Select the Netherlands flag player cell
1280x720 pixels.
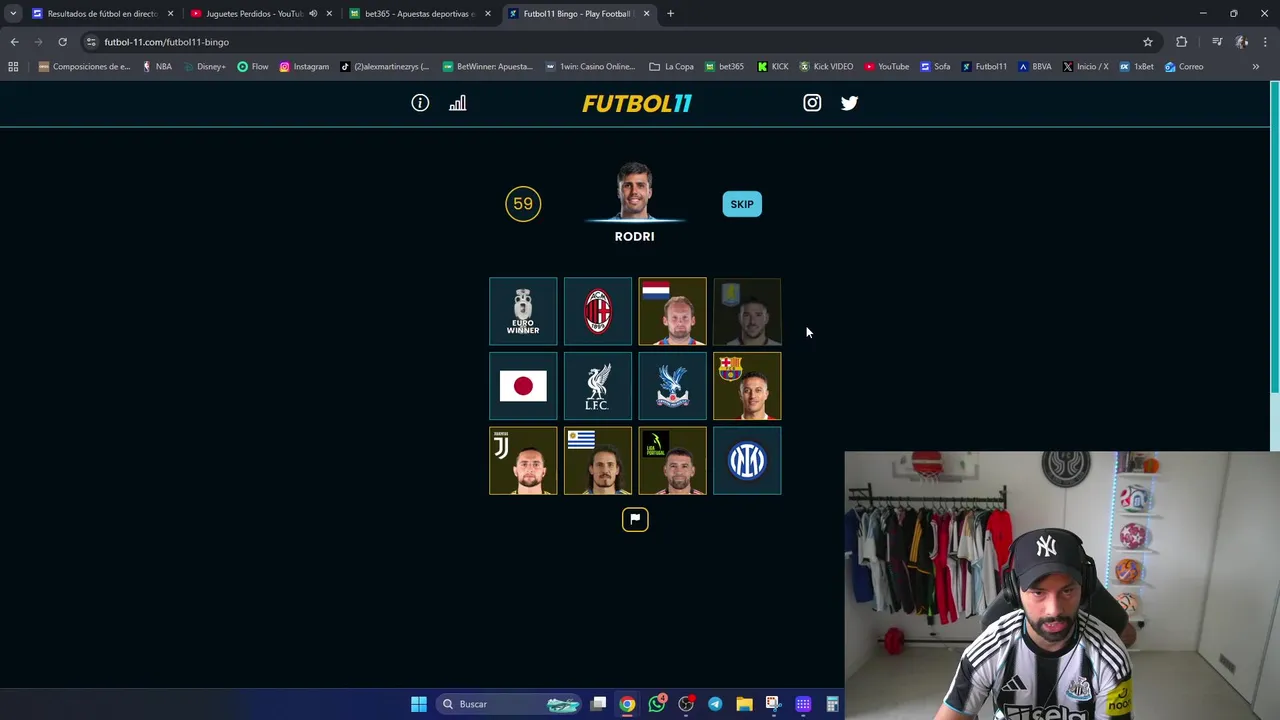point(672,311)
